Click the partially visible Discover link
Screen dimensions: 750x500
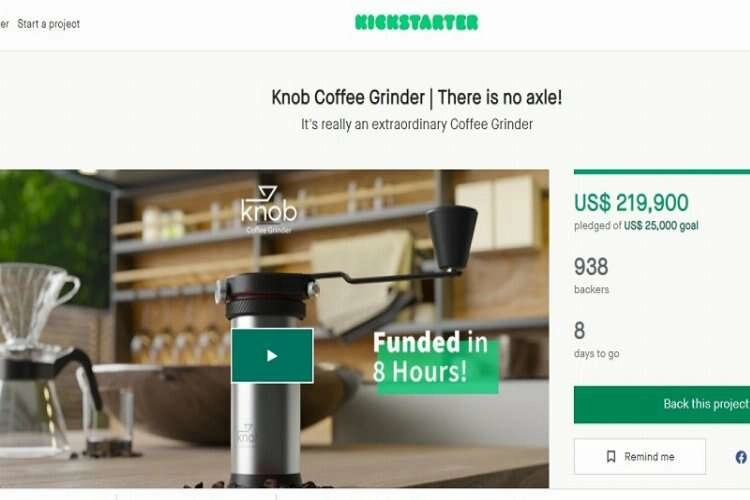coord(4,23)
